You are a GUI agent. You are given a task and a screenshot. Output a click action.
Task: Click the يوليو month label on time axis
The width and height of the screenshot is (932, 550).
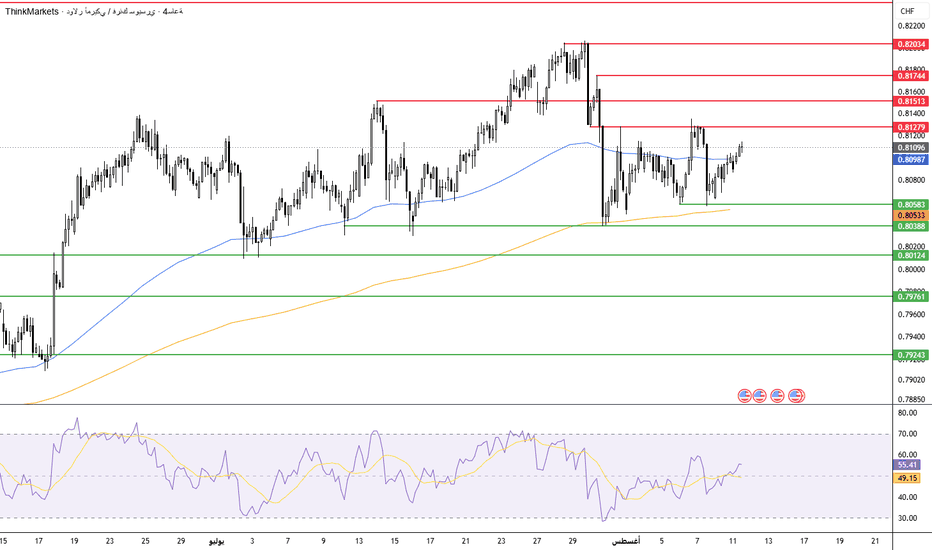(216, 541)
